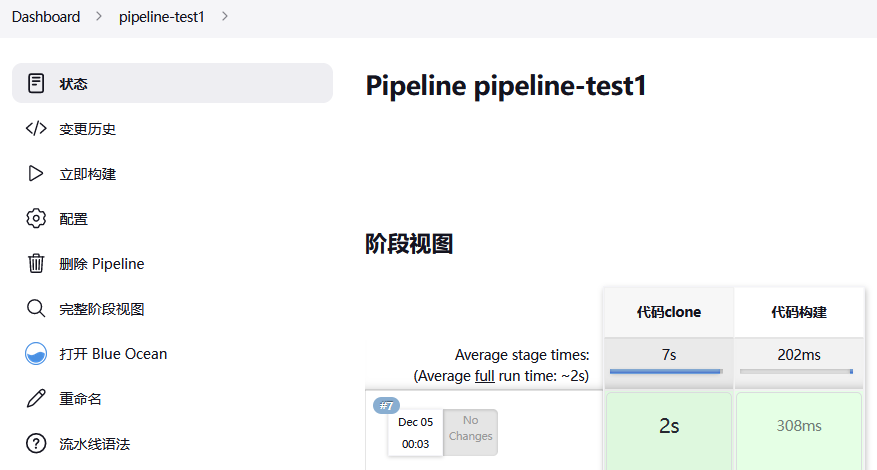The image size is (877, 470).
Task: Open pipeline-test1 breadcrumb link
Action: pos(161,17)
